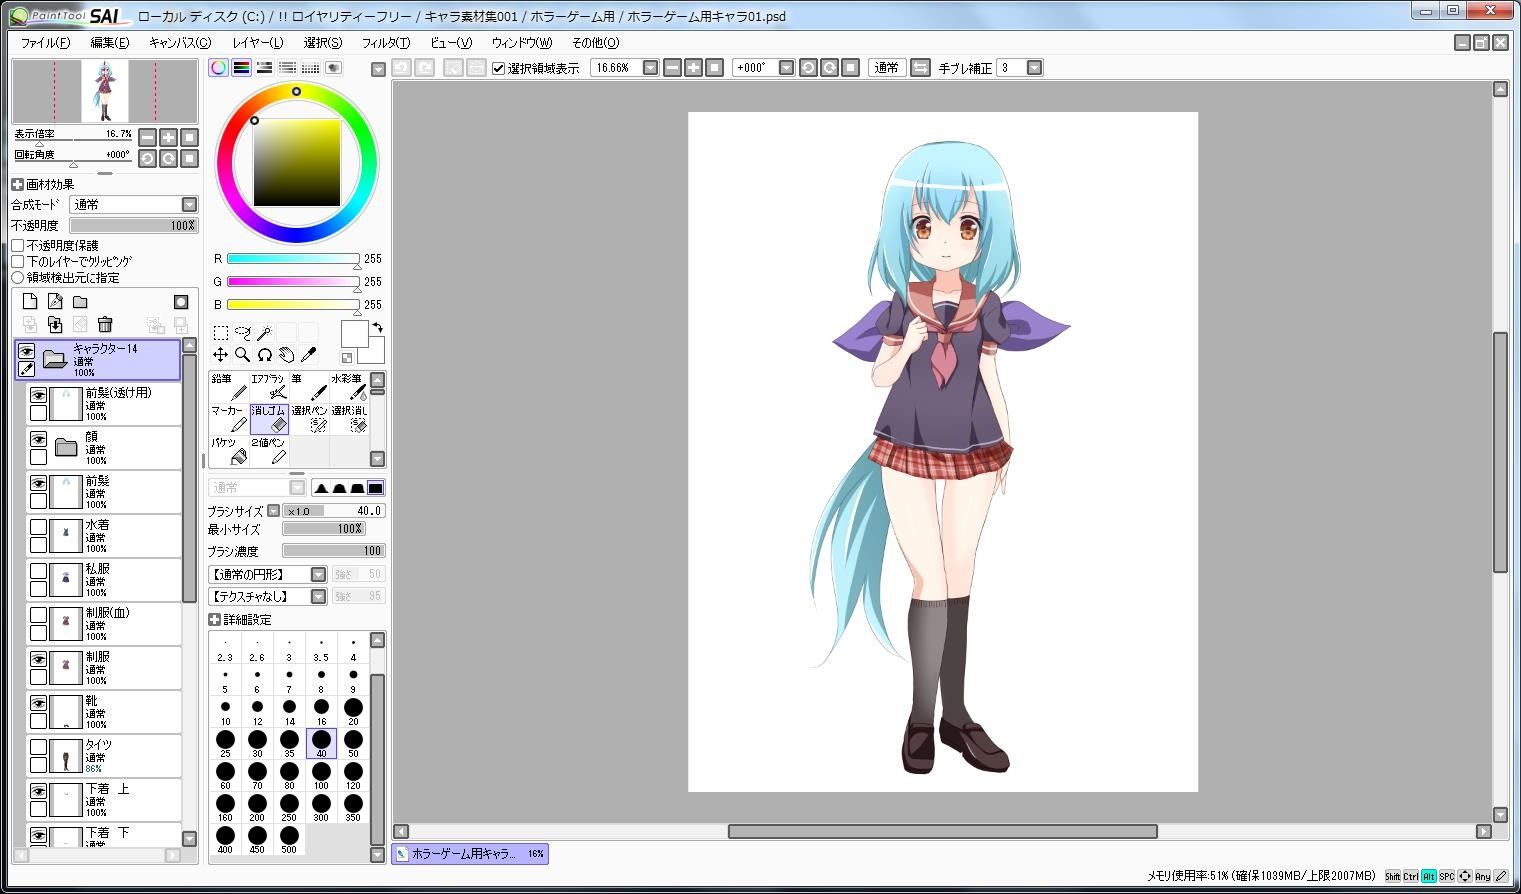Open the レイヤー(L) menu
This screenshot has width=1521, height=894.
click(258, 43)
